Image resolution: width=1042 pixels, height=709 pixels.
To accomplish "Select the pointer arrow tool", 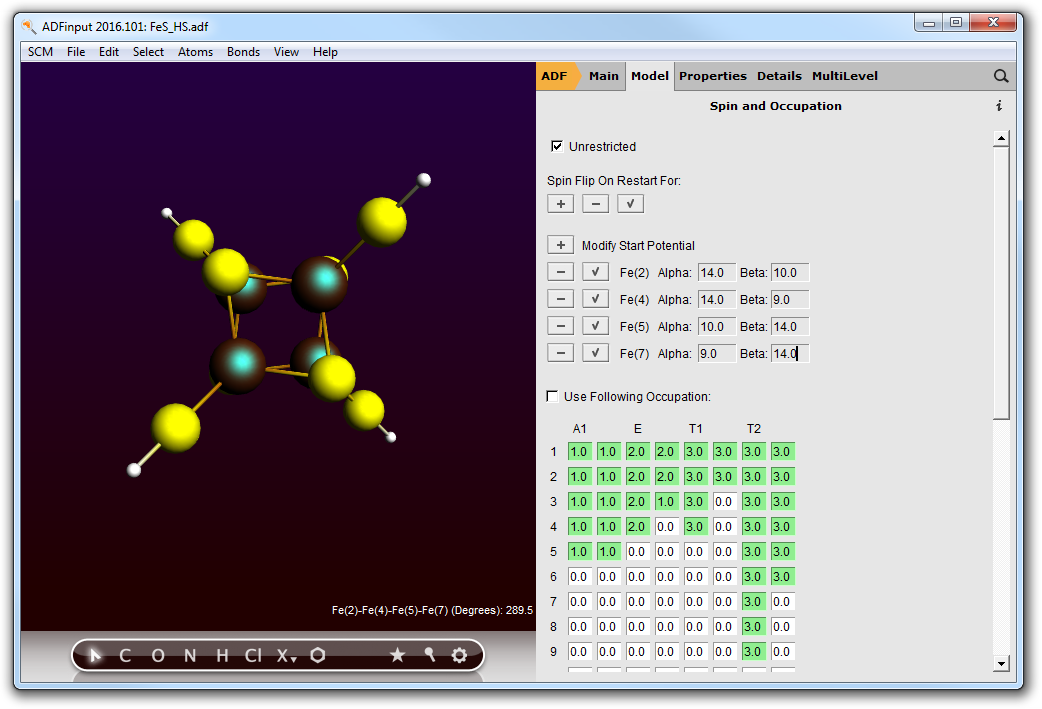I will click(94, 656).
